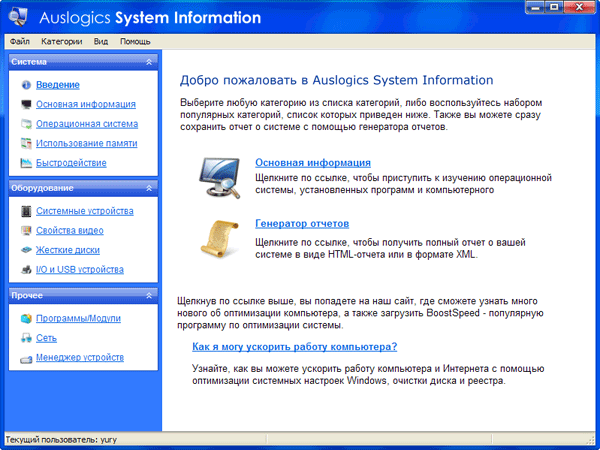Image resolution: width=600 pixels, height=450 pixels.
Task: Go to Основная информация in sidebar
Action: [86, 104]
